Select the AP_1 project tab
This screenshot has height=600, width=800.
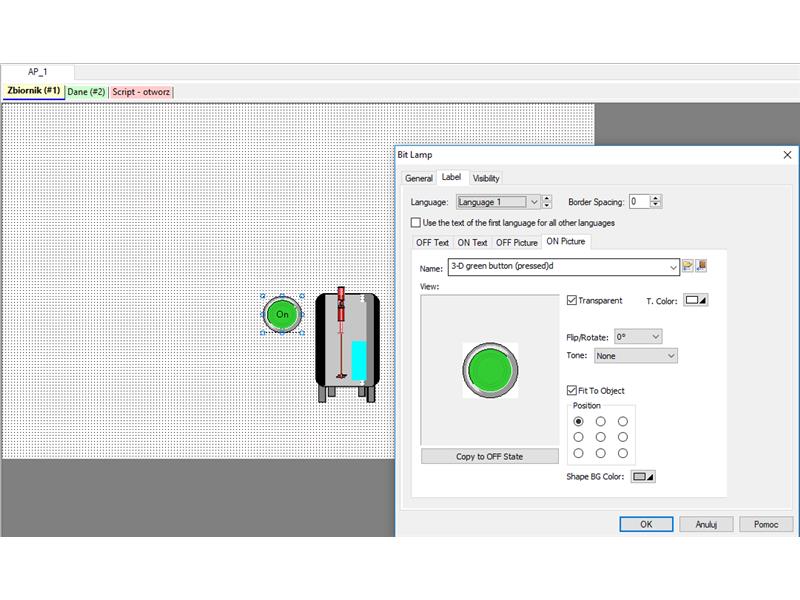pos(38,72)
